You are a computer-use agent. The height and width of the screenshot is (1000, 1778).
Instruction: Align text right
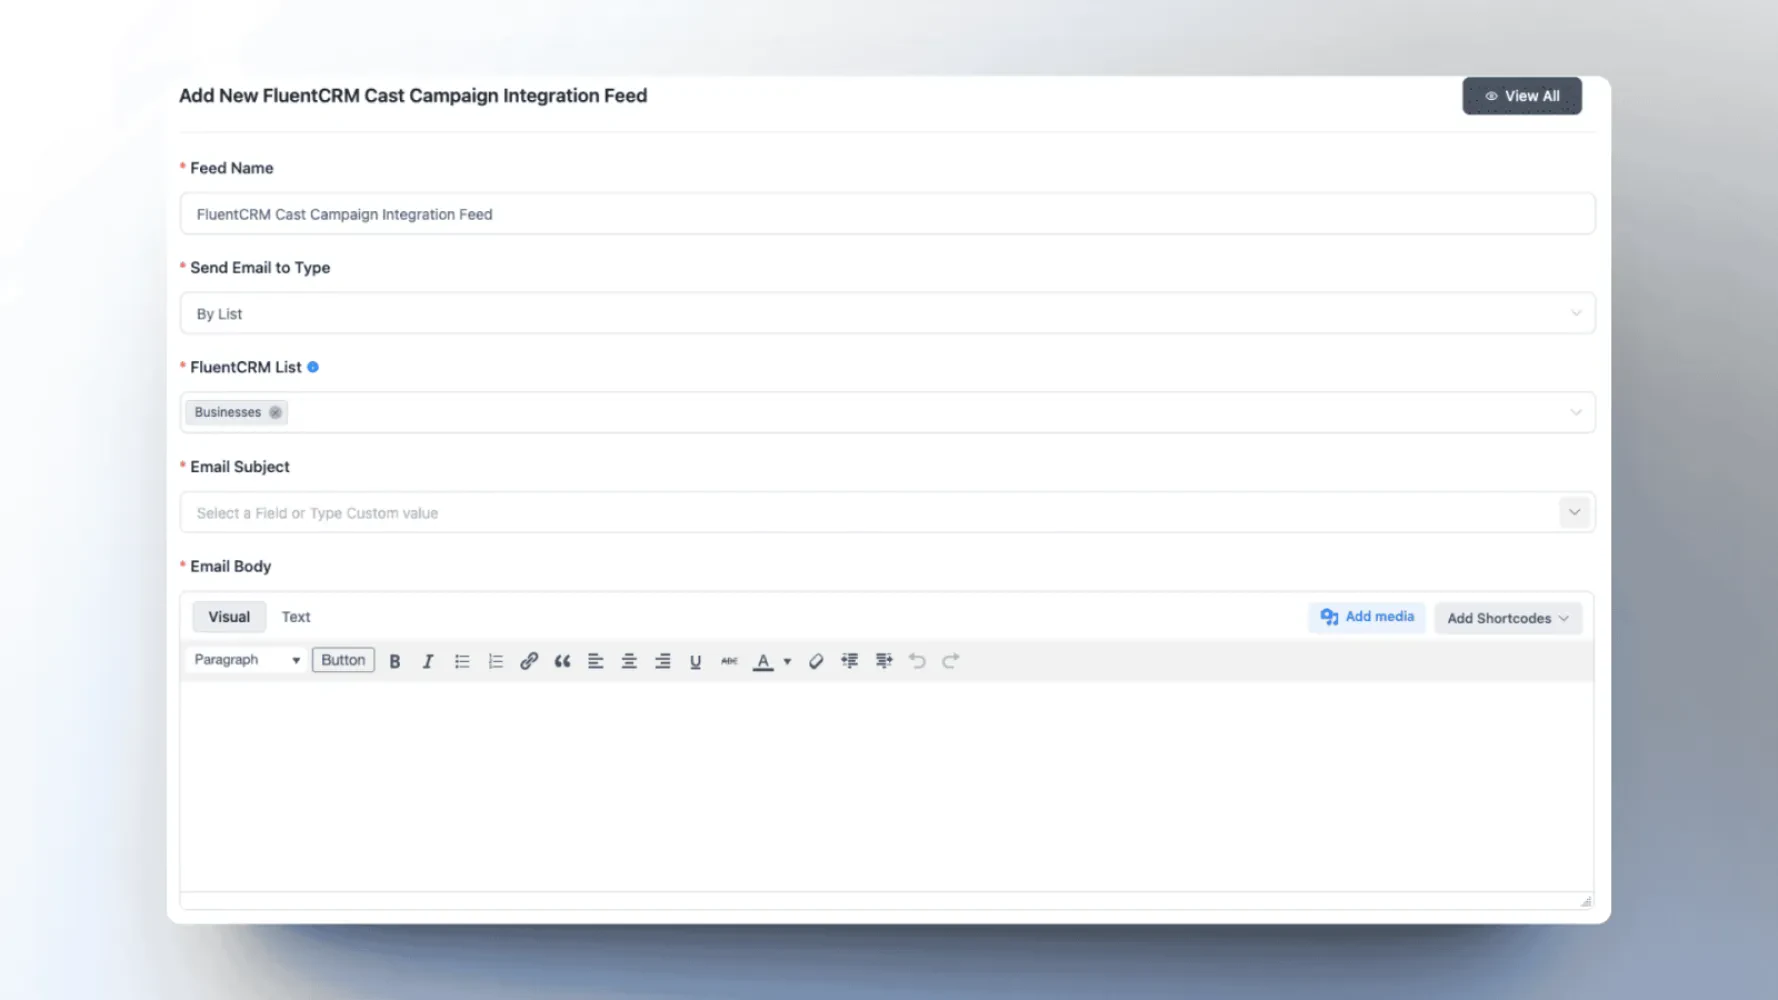[x=663, y=661]
